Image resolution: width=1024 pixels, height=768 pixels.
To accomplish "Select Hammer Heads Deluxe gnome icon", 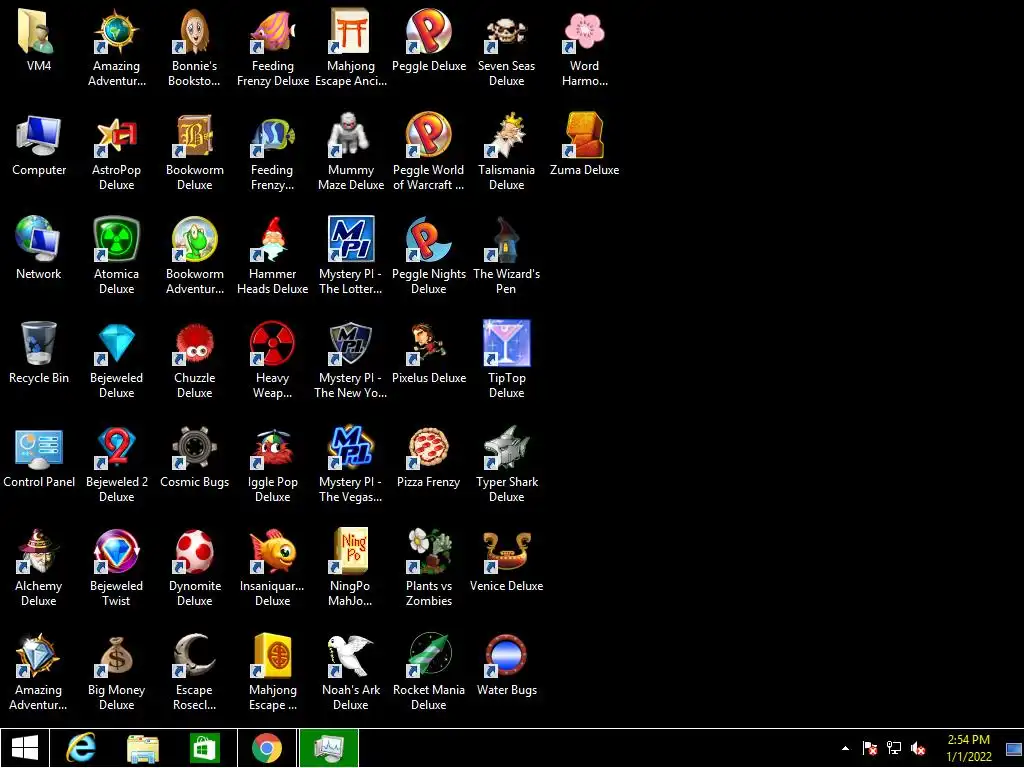I will point(272,239).
